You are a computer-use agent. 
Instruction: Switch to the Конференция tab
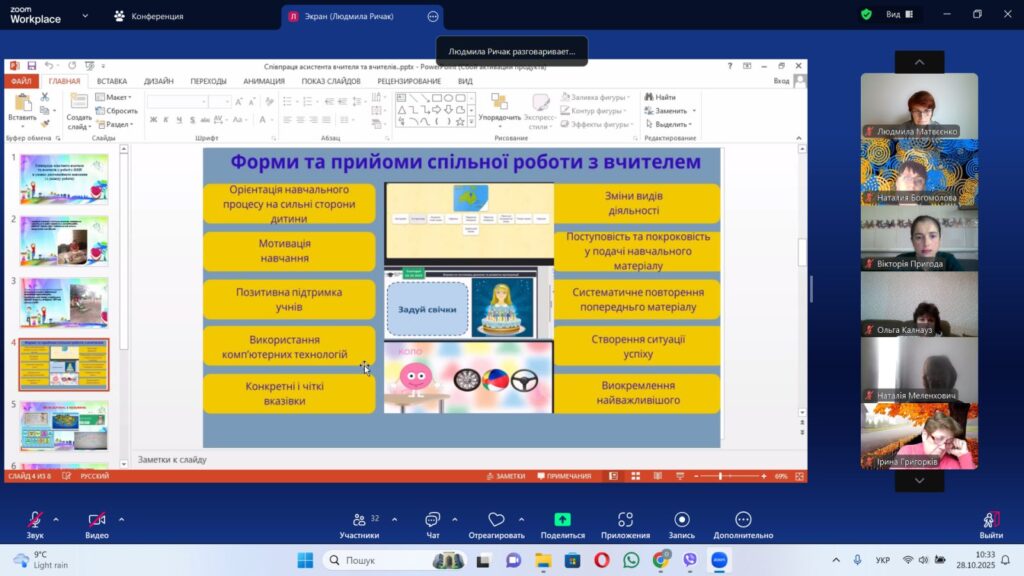tap(148, 16)
